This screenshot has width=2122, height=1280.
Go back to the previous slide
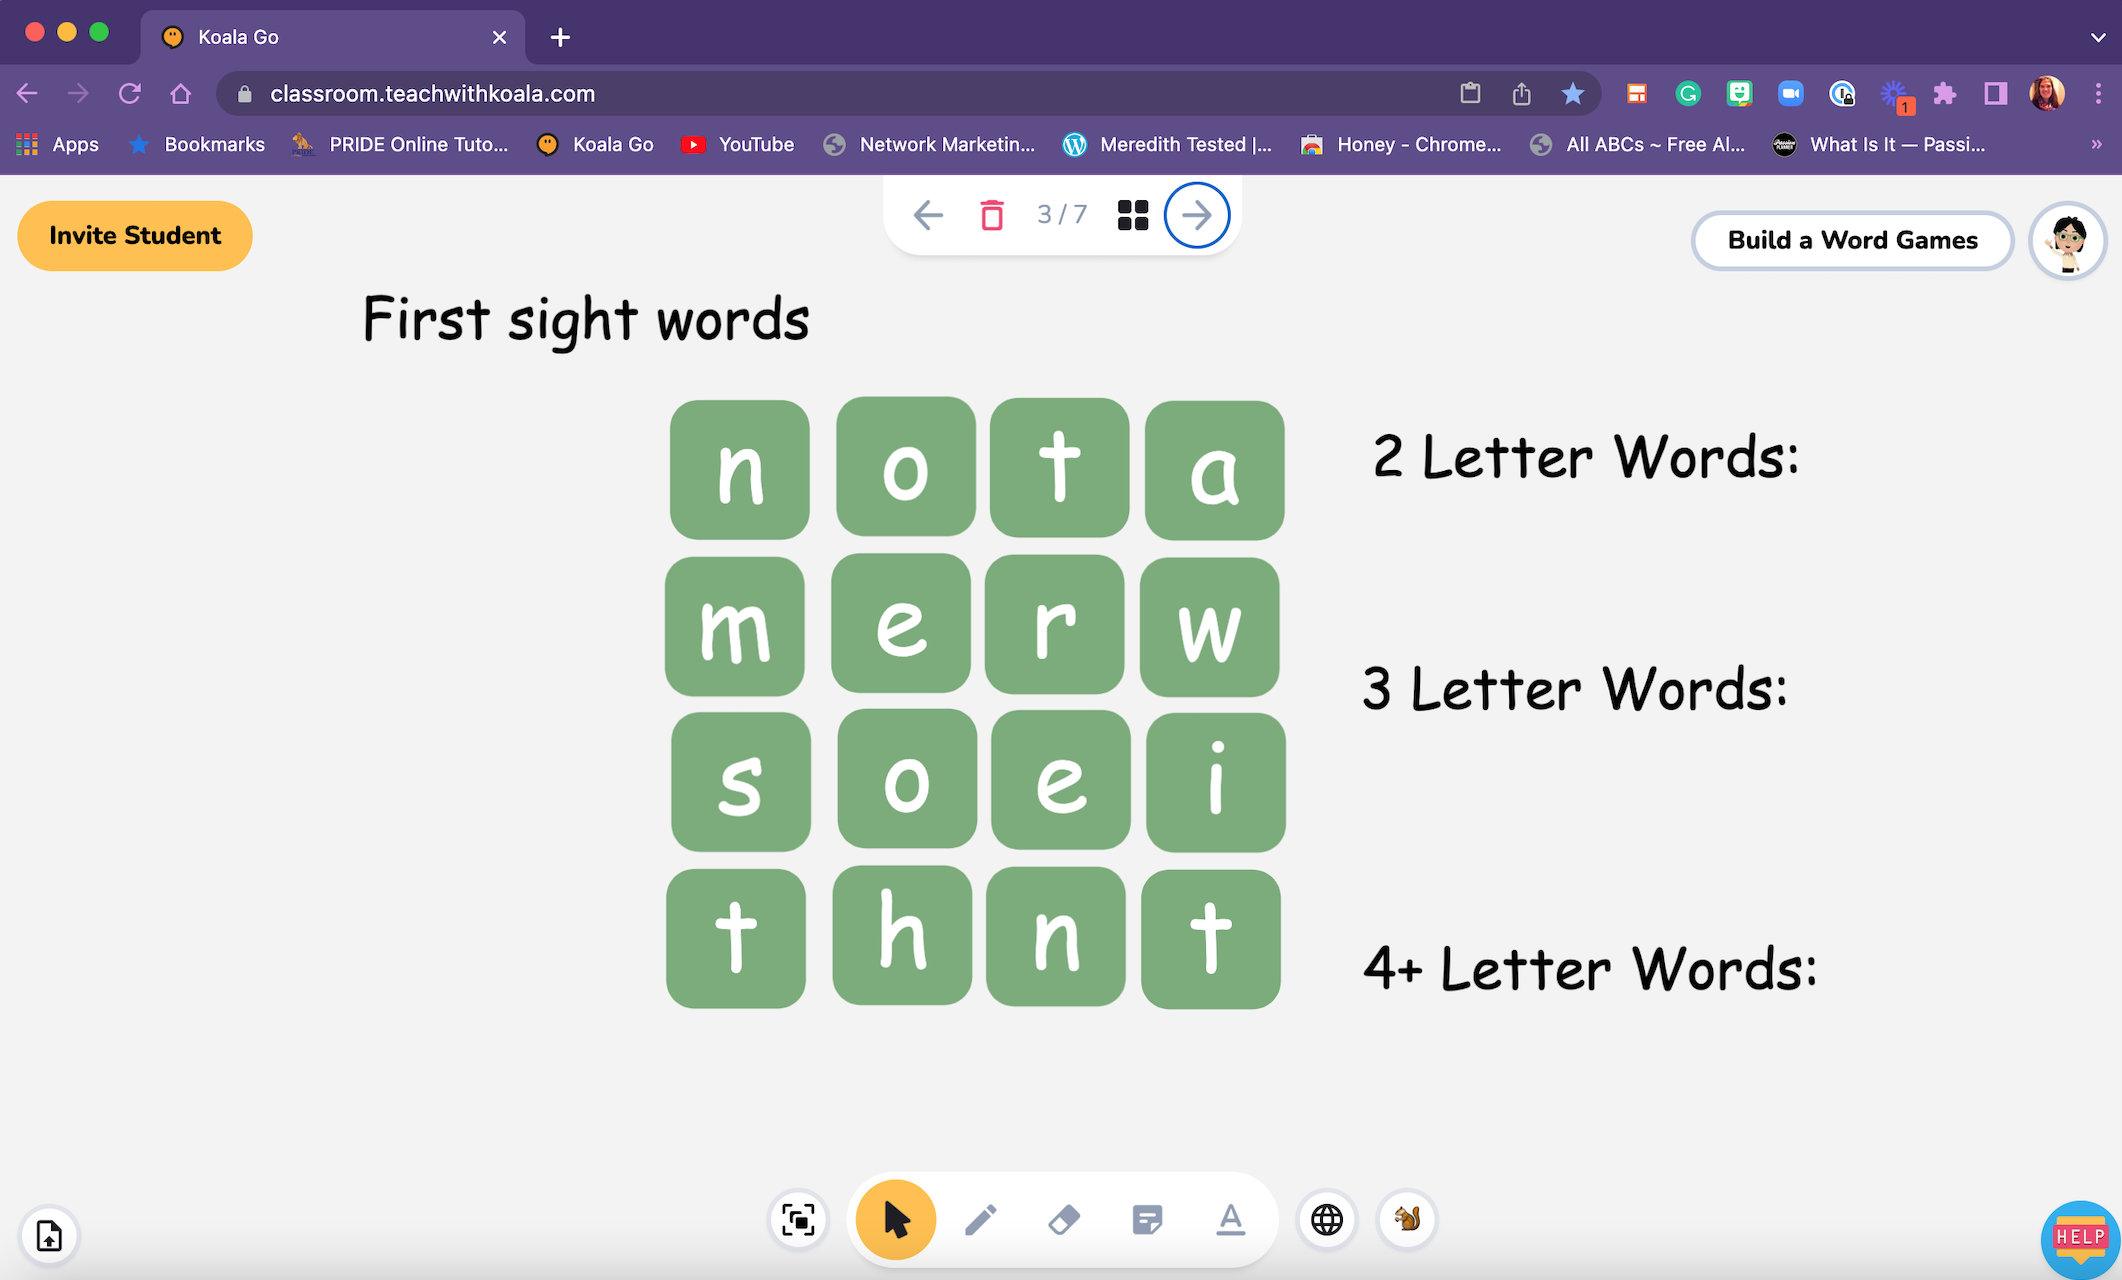pyautogui.click(x=927, y=214)
